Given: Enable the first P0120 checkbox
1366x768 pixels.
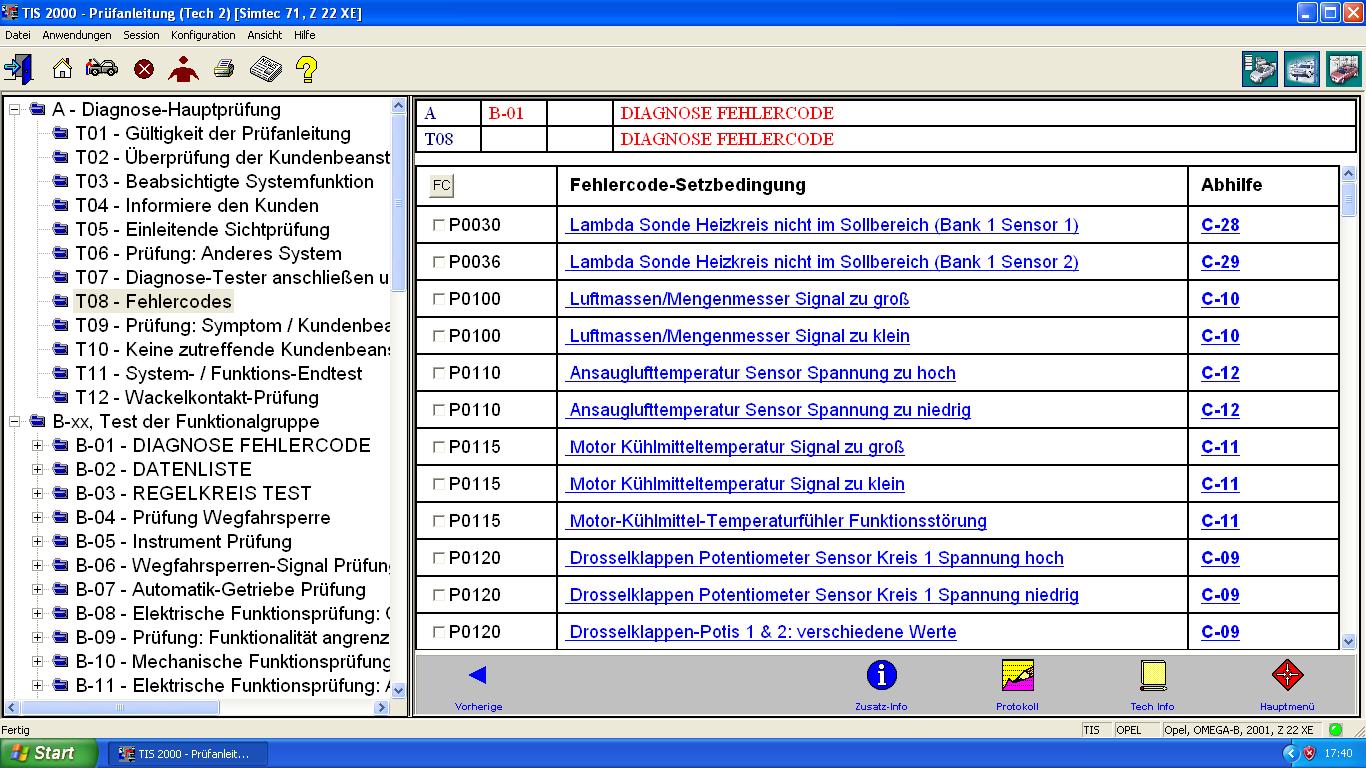Looking at the screenshot, I should tap(439, 559).
